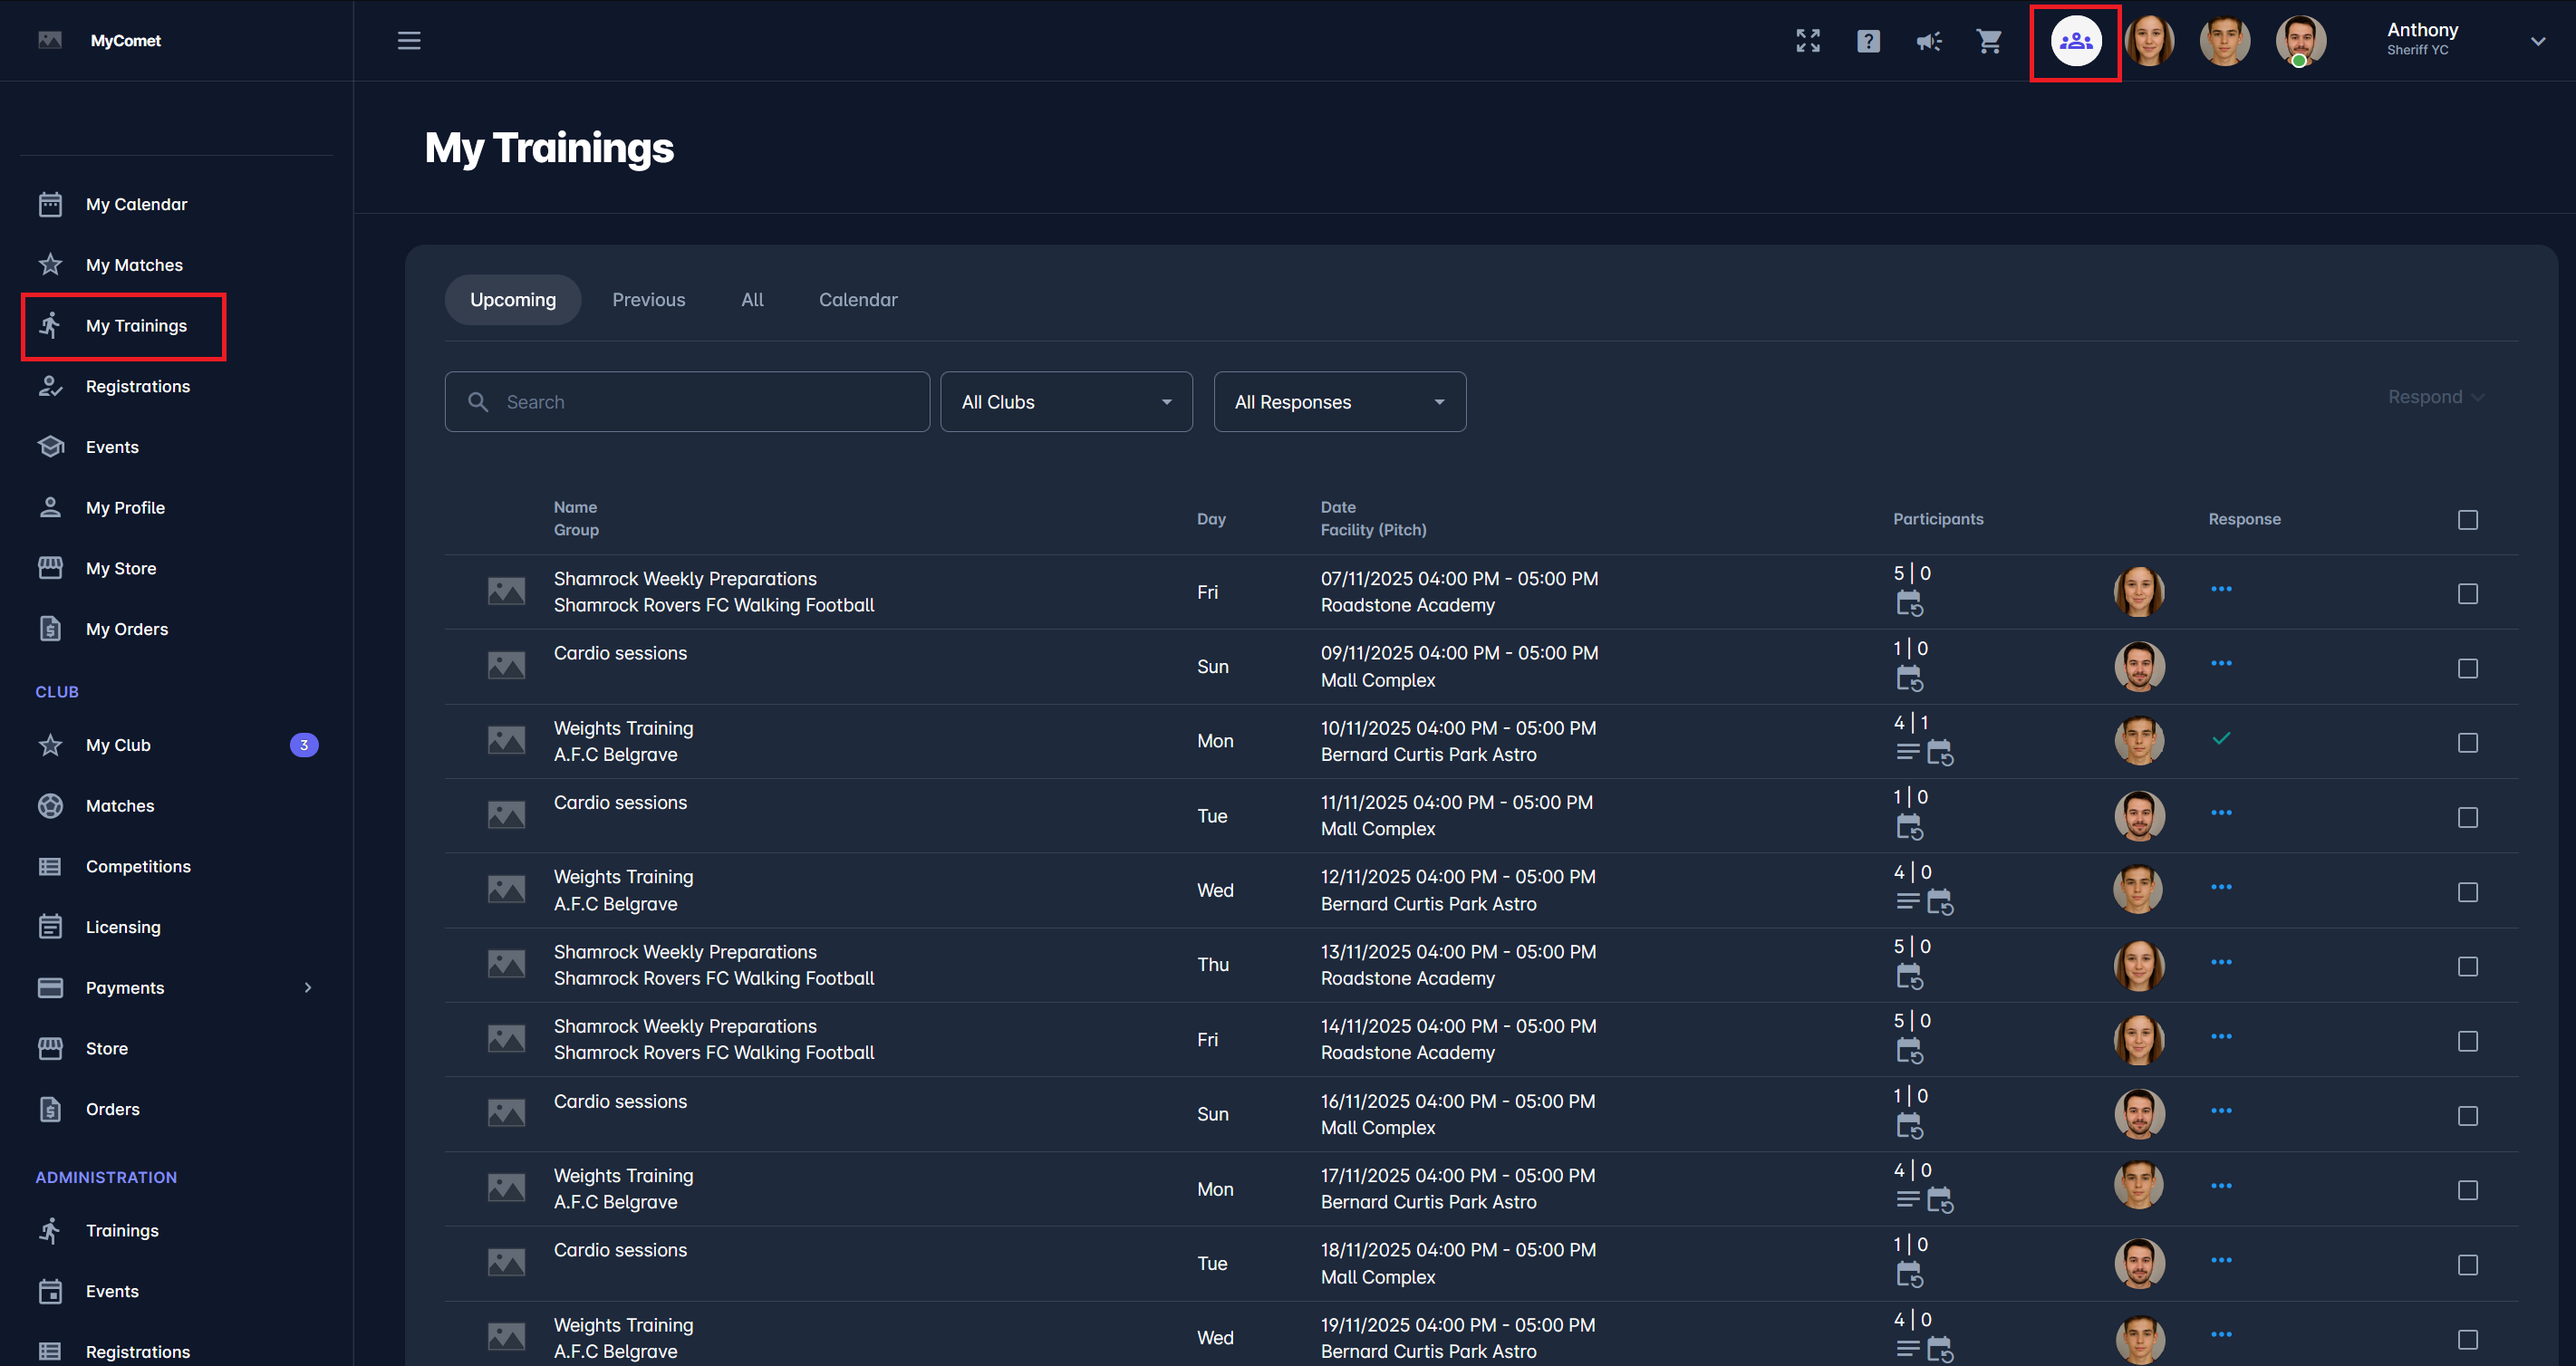Open the All Responses dropdown

click(x=1339, y=402)
